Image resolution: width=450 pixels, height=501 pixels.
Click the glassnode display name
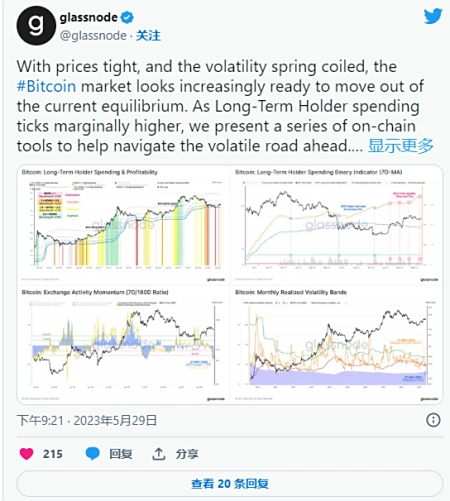pos(89,17)
